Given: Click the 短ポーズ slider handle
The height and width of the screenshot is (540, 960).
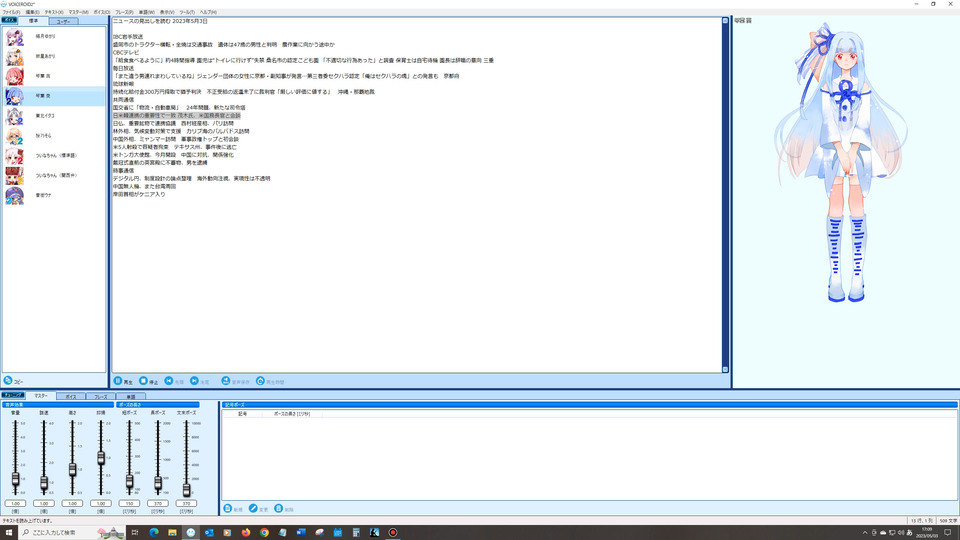Looking at the screenshot, I should click(129, 482).
